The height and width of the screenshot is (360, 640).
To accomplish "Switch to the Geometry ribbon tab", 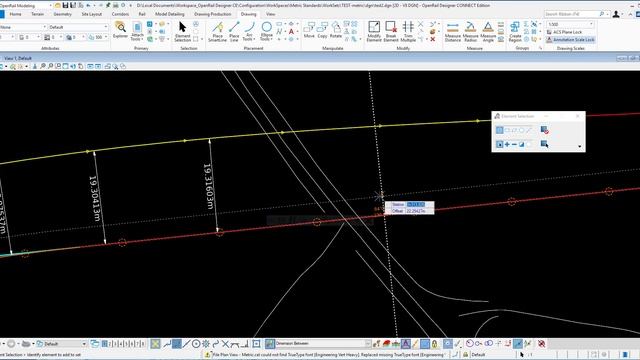I will [62, 14].
